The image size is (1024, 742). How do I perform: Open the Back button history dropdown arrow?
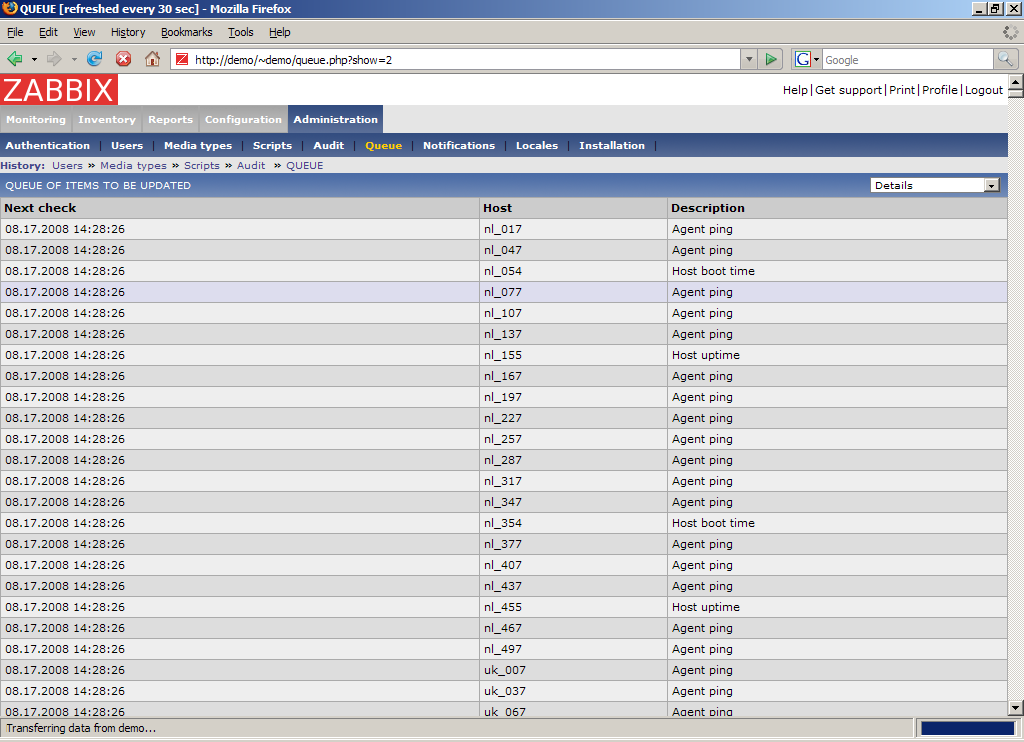click(x=34, y=59)
